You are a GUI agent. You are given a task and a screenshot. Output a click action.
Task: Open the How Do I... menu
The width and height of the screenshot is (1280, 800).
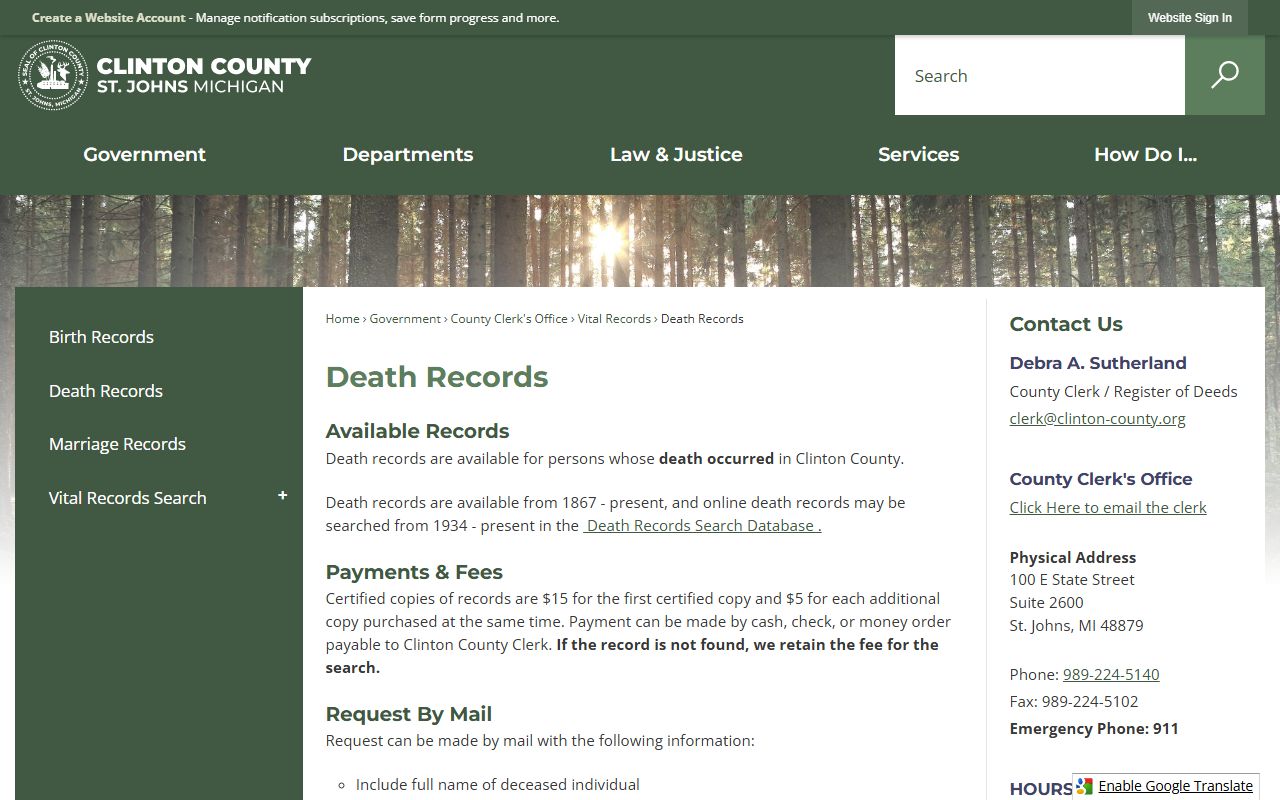[x=1145, y=154]
